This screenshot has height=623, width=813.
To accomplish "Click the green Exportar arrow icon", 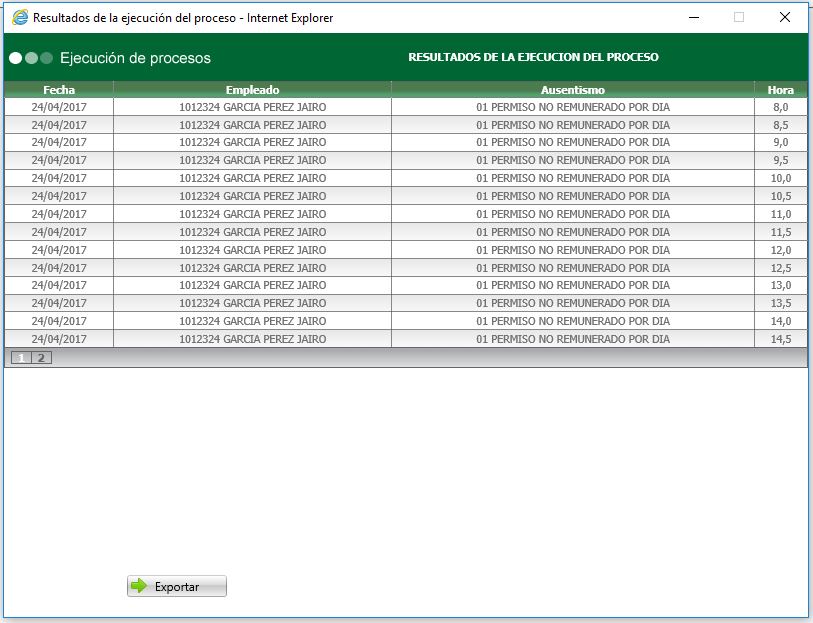I will coord(137,585).
